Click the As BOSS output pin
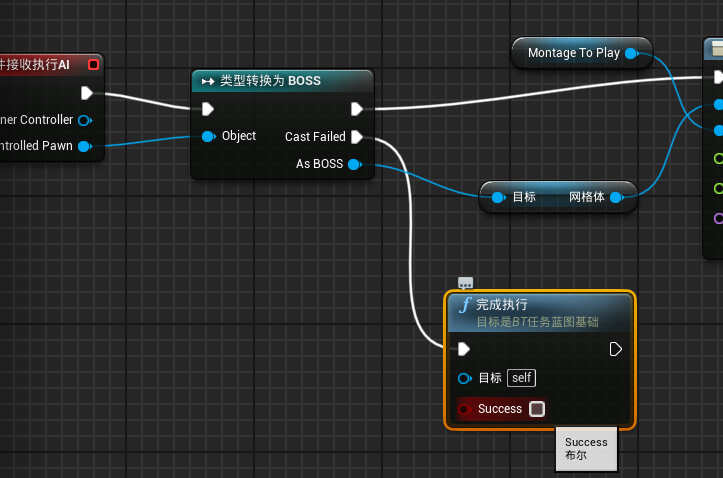The width and height of the screenshot is (723, 478). coord(355,165)
